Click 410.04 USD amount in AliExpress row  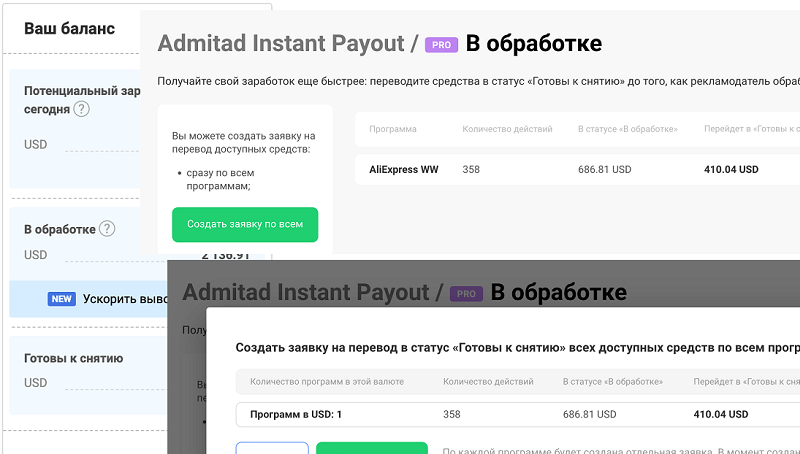[x=731, y=169]
